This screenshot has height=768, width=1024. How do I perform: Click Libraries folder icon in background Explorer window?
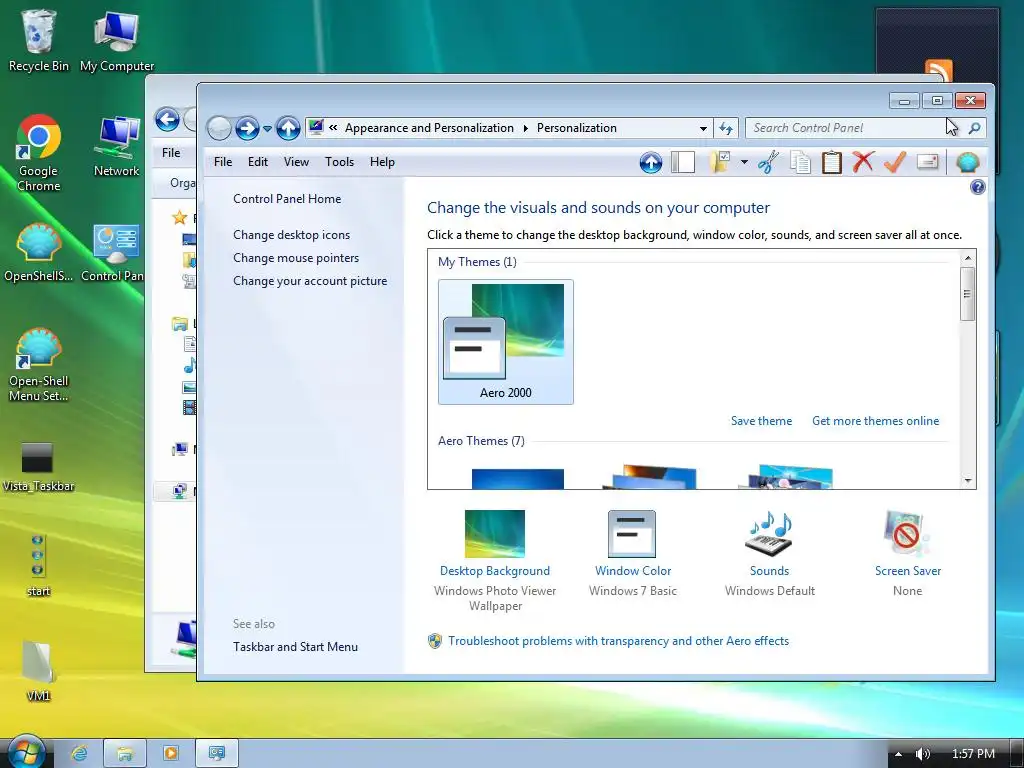[x=180, y=324]
